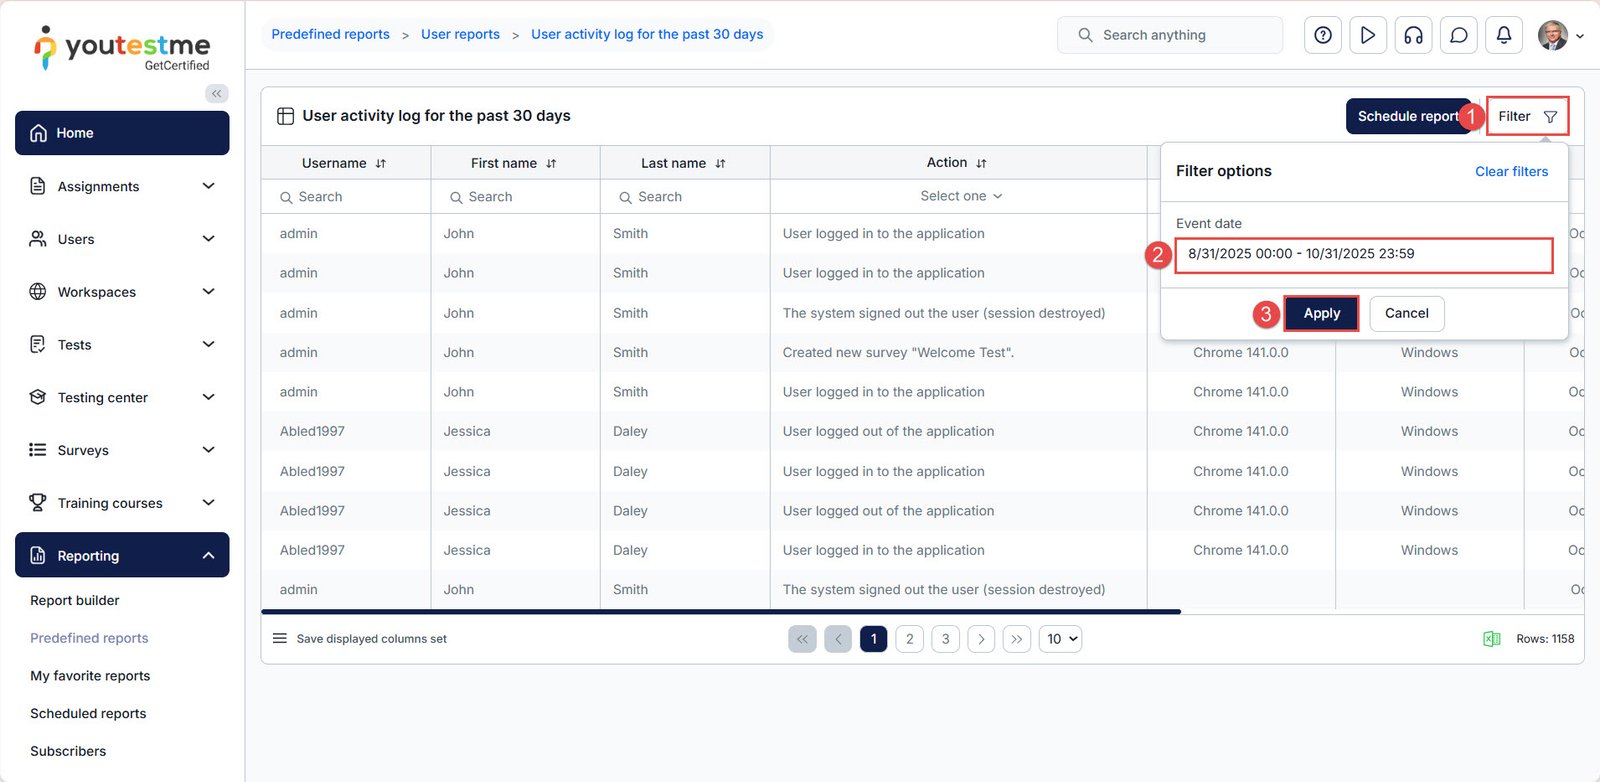Open the Action 'Select one' dropdown
1600x782 pixels.
(x=960, y=196)
